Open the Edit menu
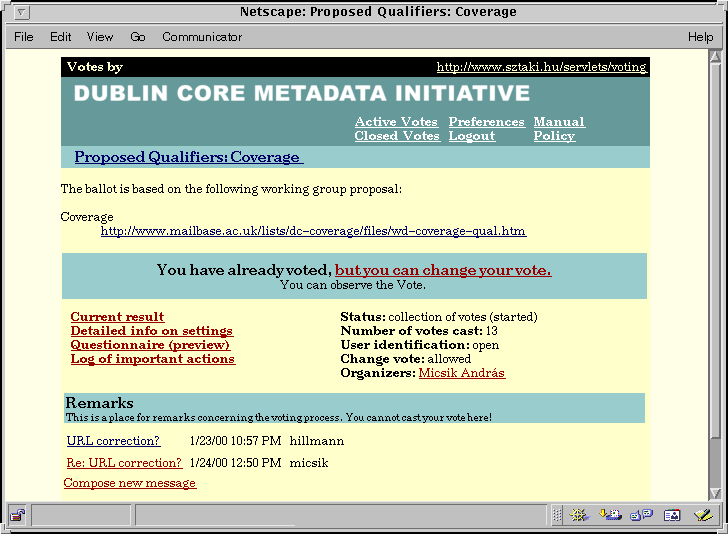The image size is (728, 534). 61,37
